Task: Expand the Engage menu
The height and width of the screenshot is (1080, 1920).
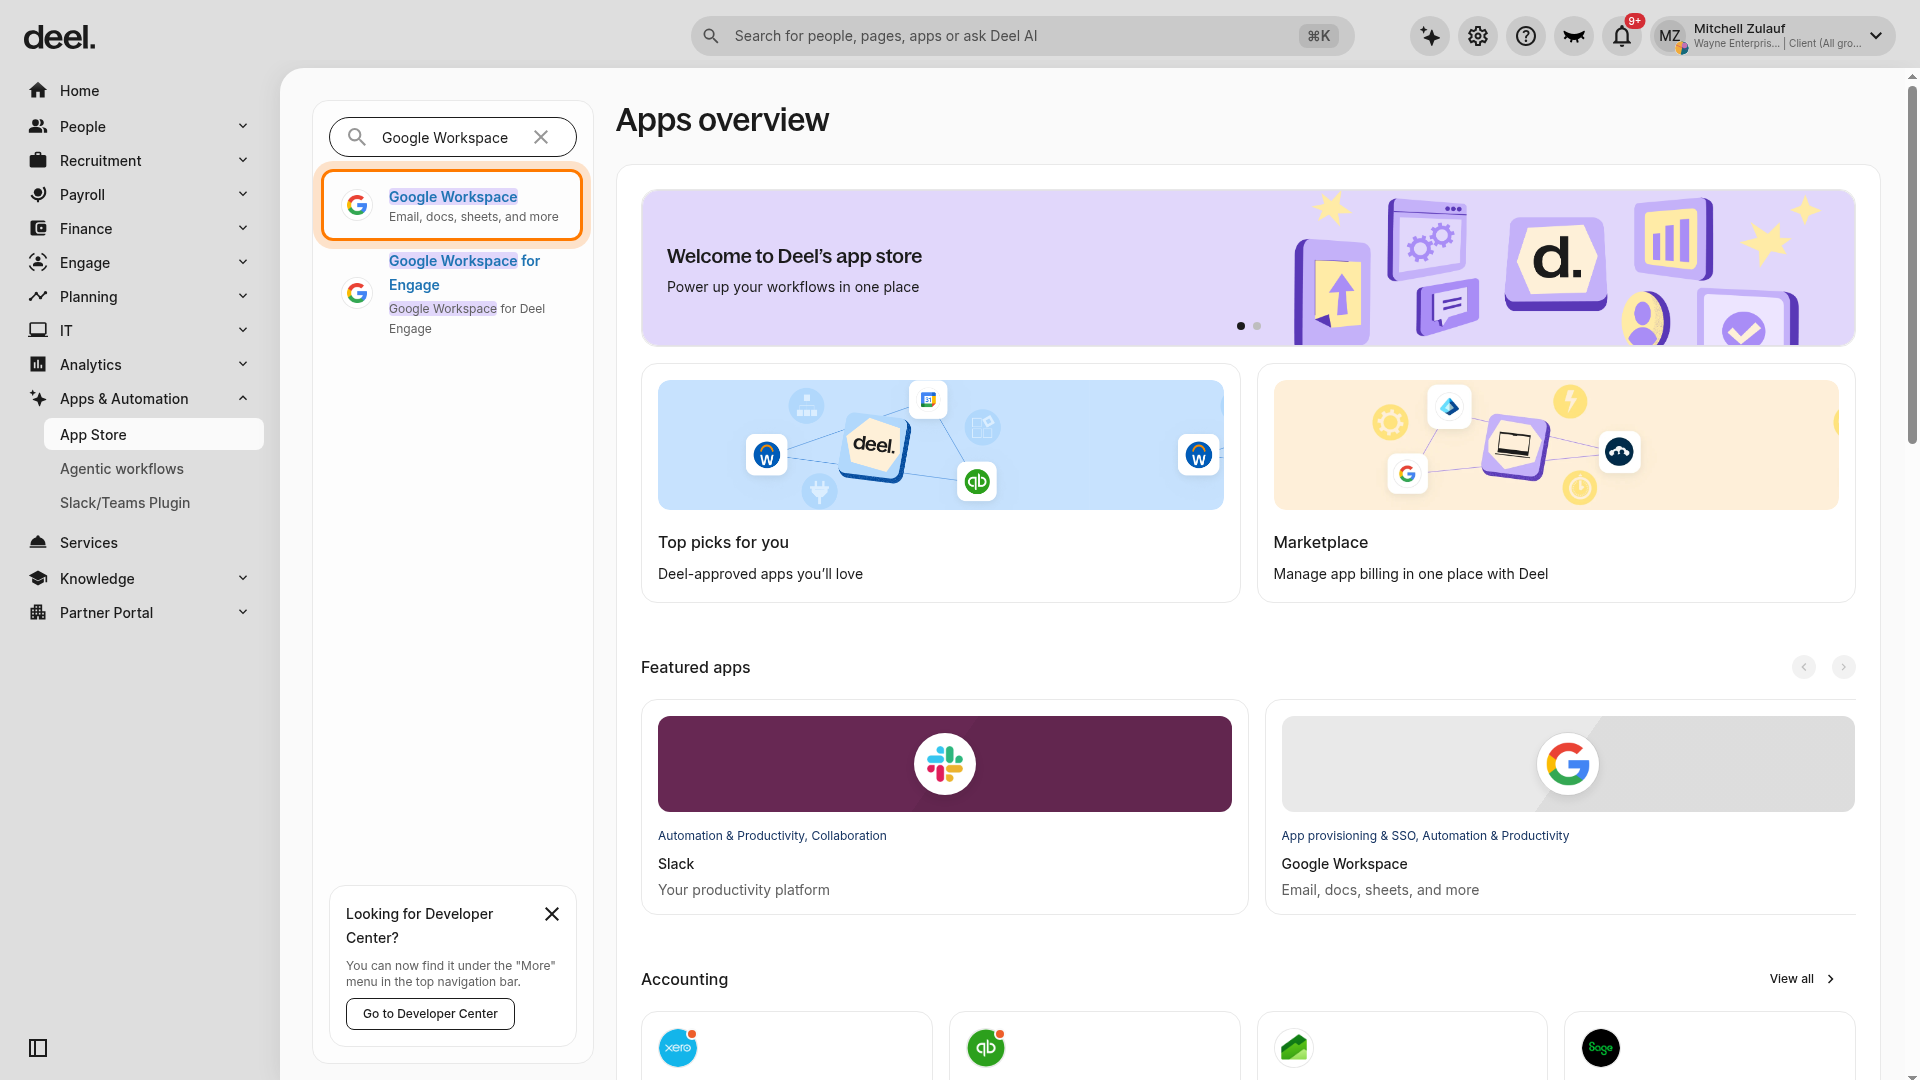Action: coord(243,262)
